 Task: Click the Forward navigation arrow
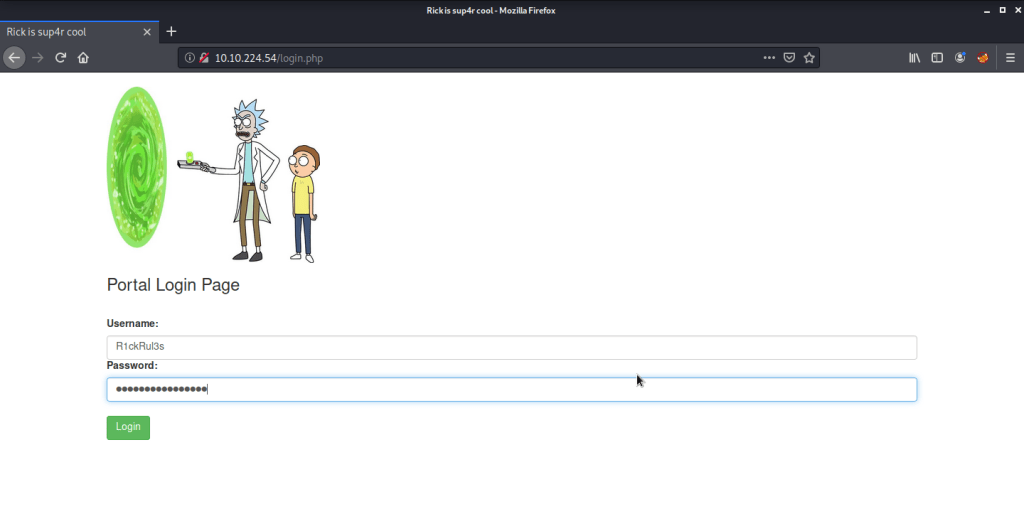pyautogui.click(x=38, y=58)
